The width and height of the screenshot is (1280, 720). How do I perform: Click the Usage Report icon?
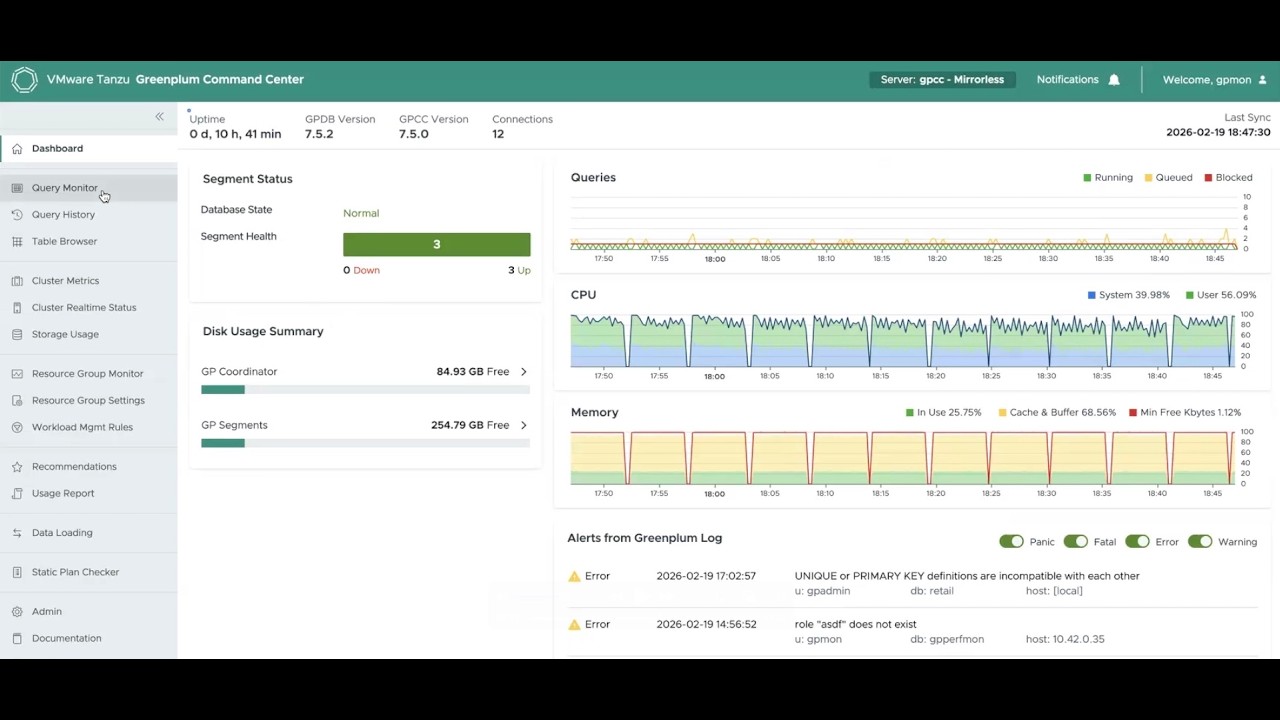[x=17, y=494]
